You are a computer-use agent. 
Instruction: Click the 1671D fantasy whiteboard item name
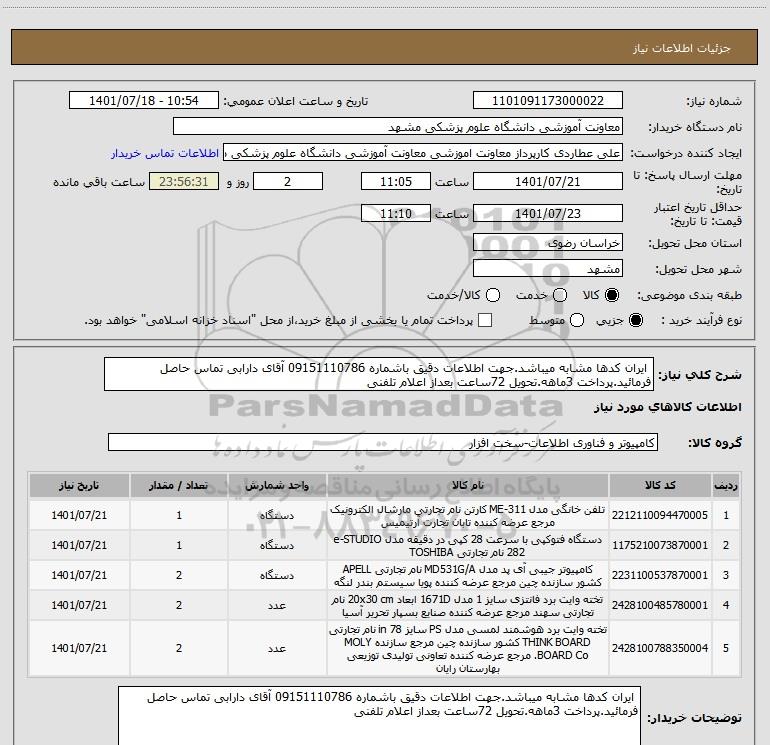point(467,606)
